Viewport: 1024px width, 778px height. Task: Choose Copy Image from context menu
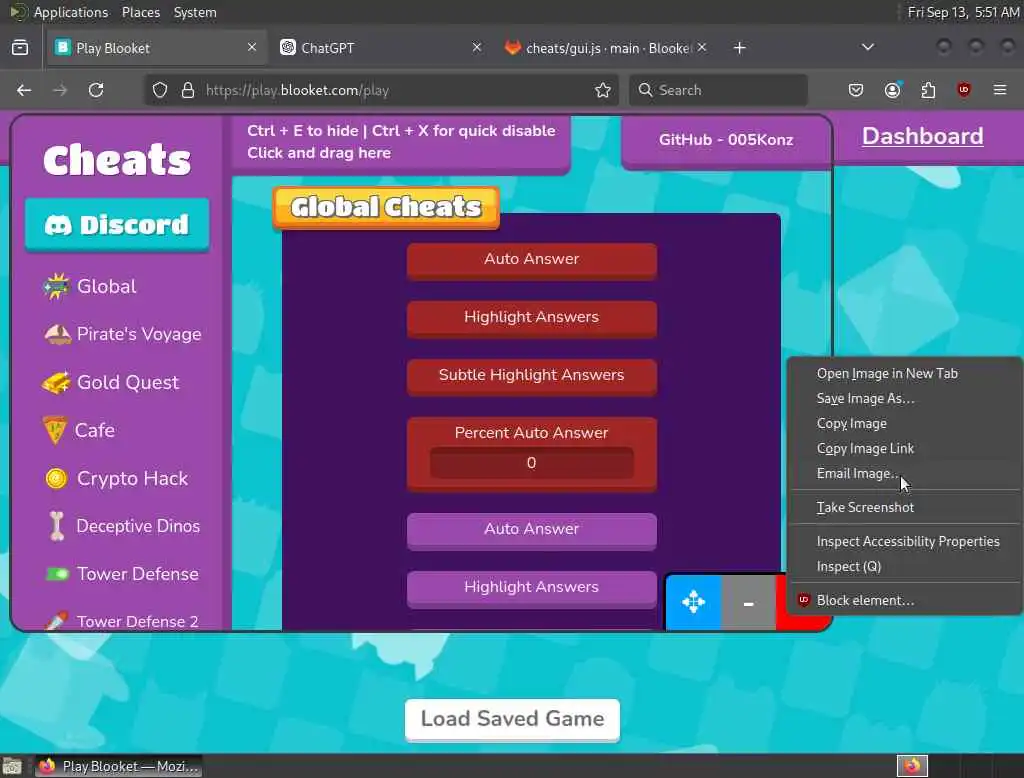click(904, 423)
